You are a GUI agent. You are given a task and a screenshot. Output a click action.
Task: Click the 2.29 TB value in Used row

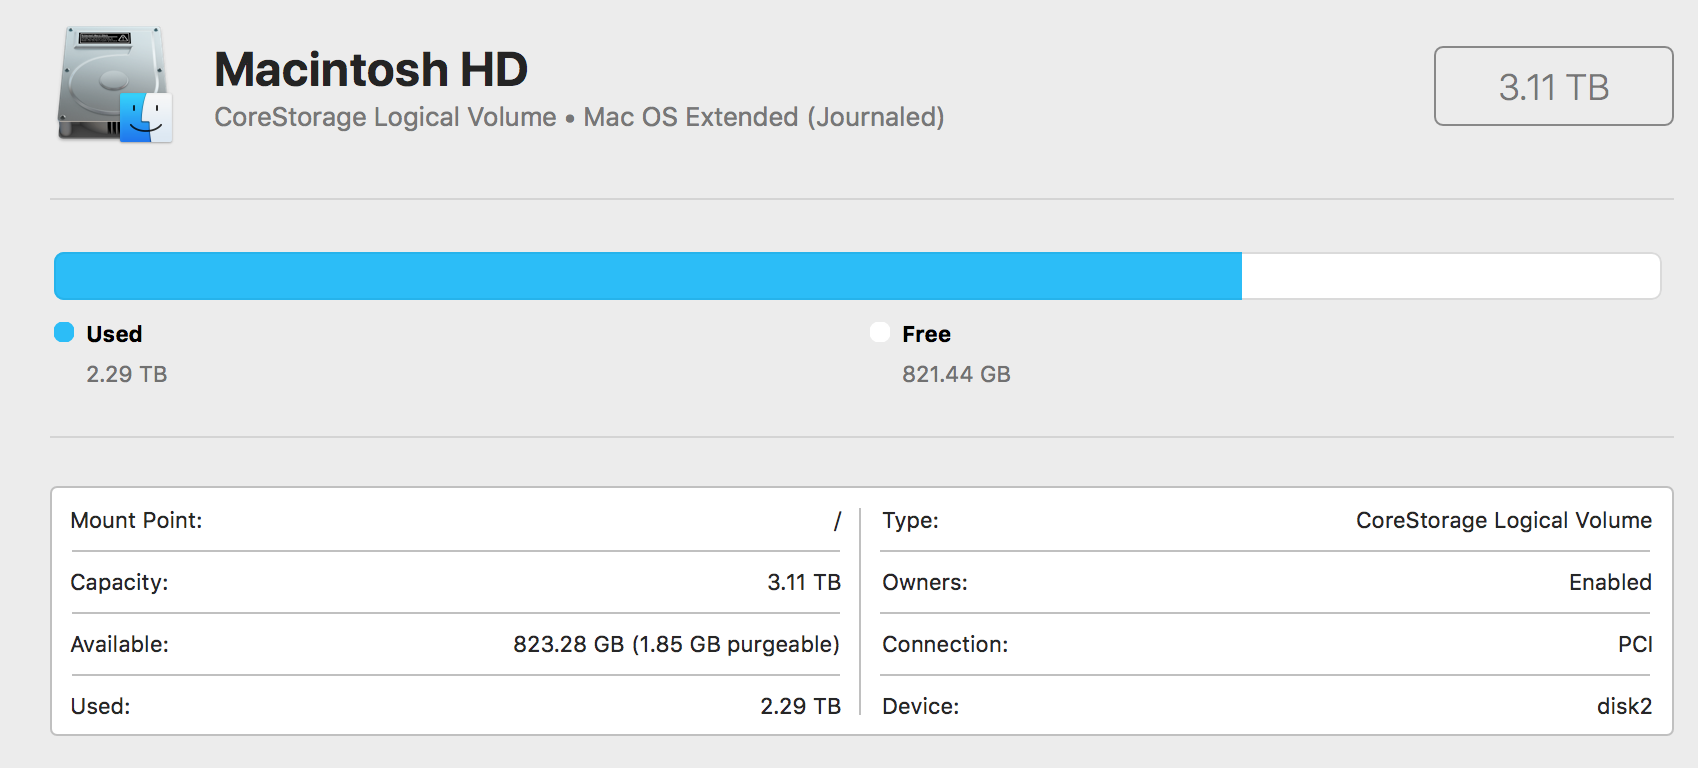tap(800, 706)
